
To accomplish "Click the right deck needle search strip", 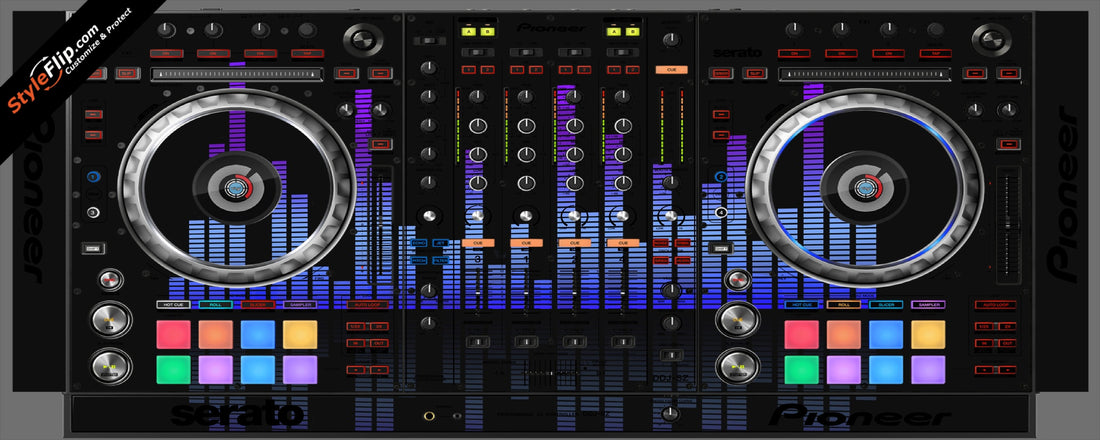I will (x=864, y=74).
